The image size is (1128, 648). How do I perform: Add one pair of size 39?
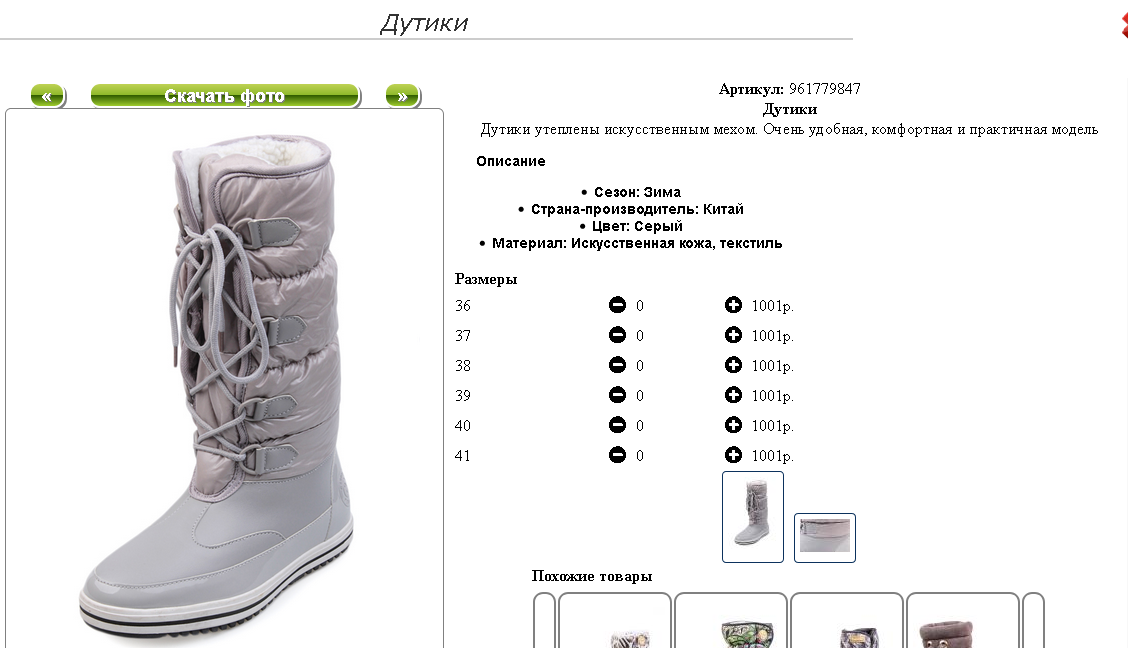(x=733, y=395)
